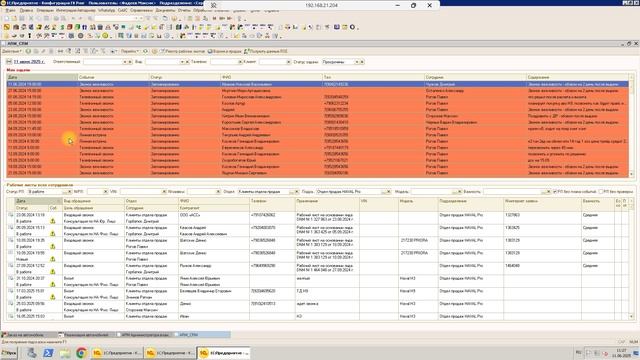Viewport: 640px width, 360px height.
Task: Open the Важность filter dropdown
Action: click(x=543, y=191)
